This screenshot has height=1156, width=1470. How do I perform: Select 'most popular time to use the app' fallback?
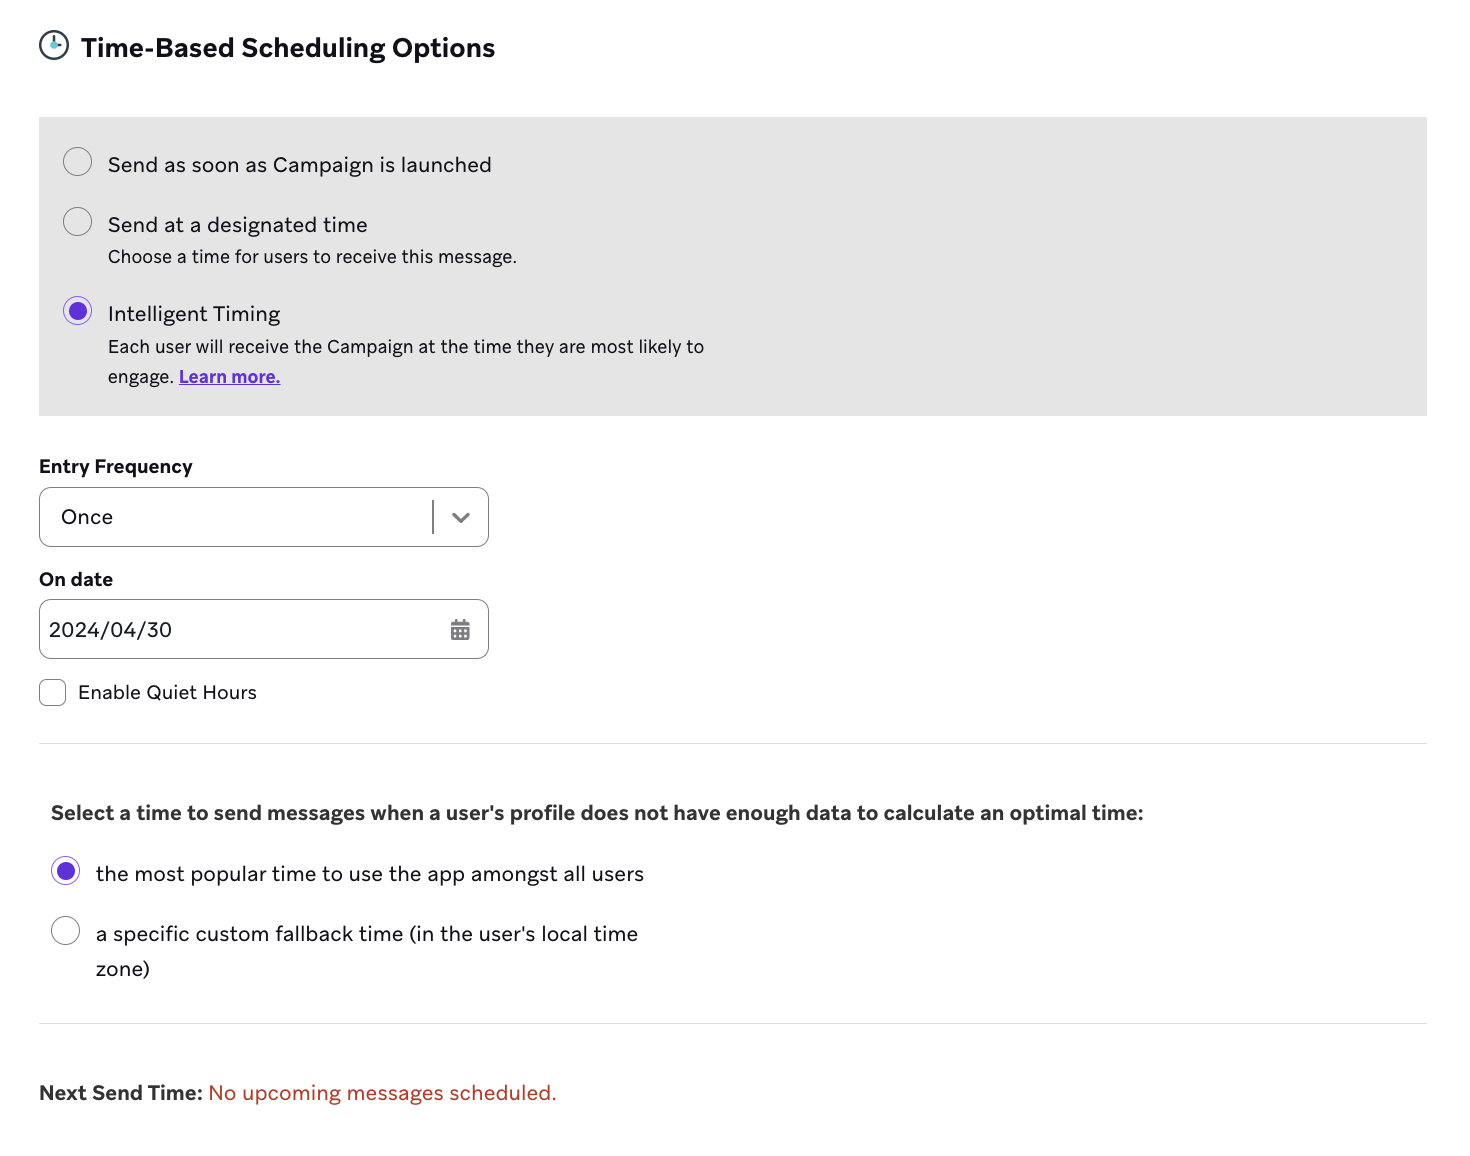click(65, 870)
